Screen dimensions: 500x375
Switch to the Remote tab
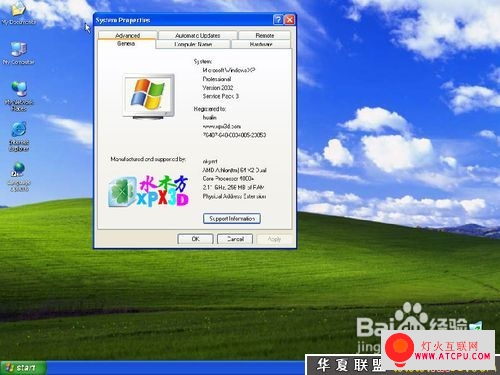[265, 35]
